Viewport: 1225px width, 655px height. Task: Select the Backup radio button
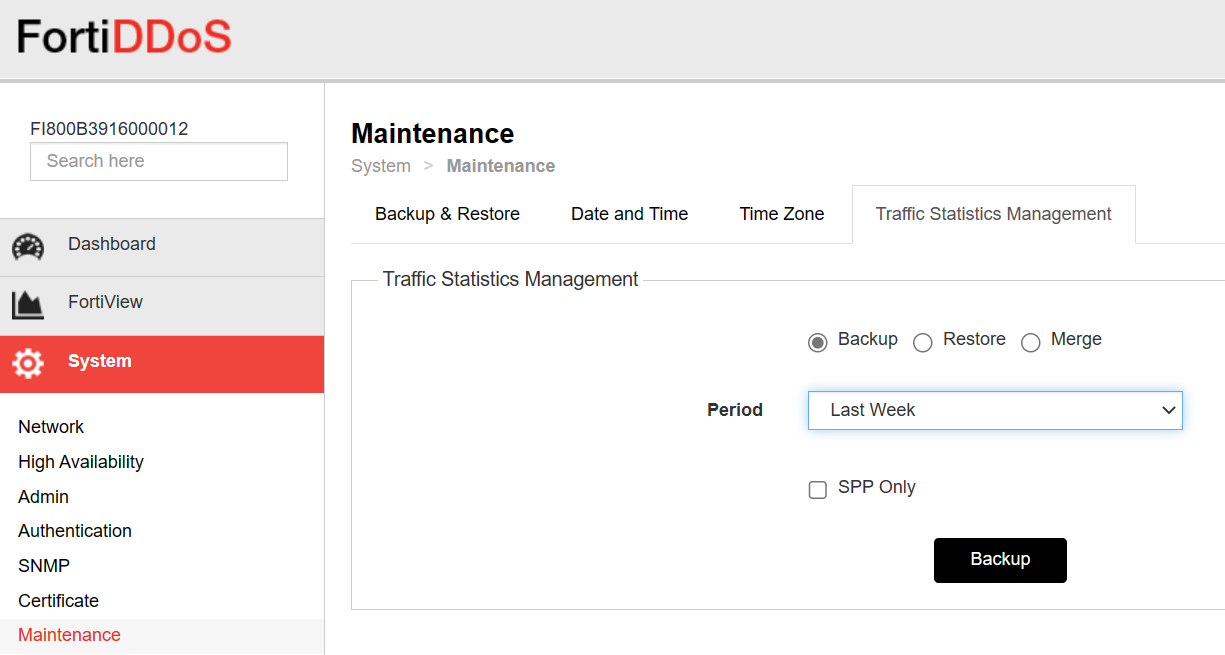click(817, 342)
